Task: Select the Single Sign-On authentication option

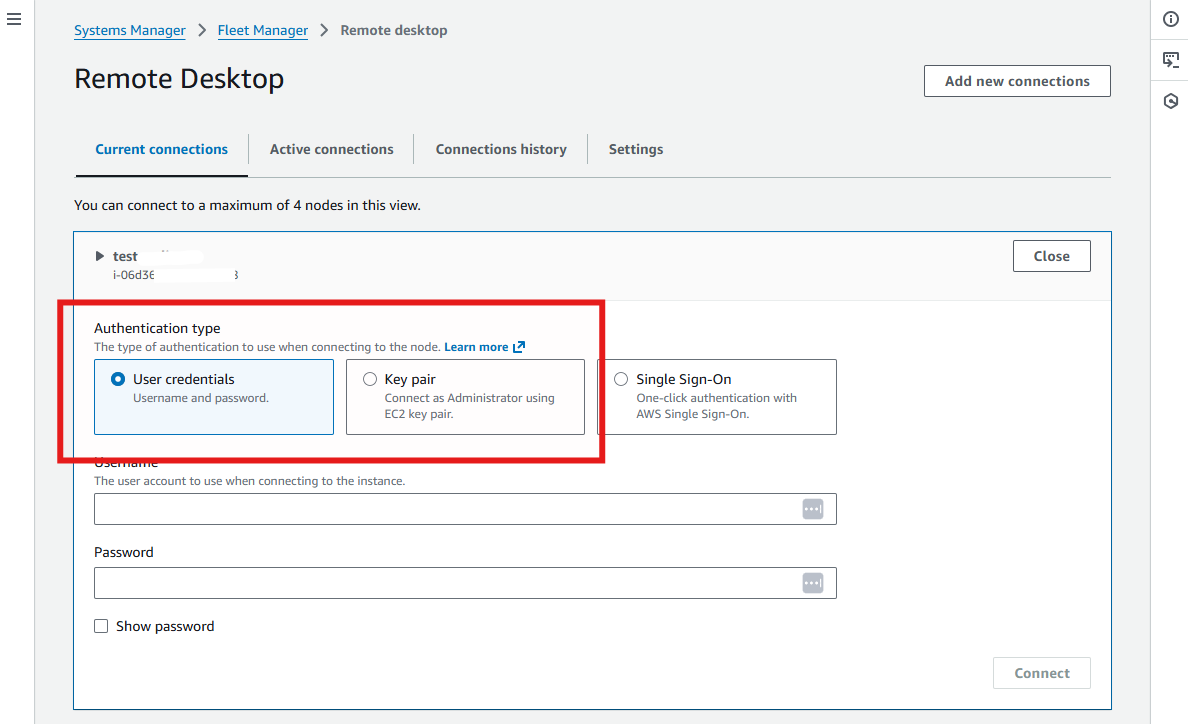Action: point(621,378)
